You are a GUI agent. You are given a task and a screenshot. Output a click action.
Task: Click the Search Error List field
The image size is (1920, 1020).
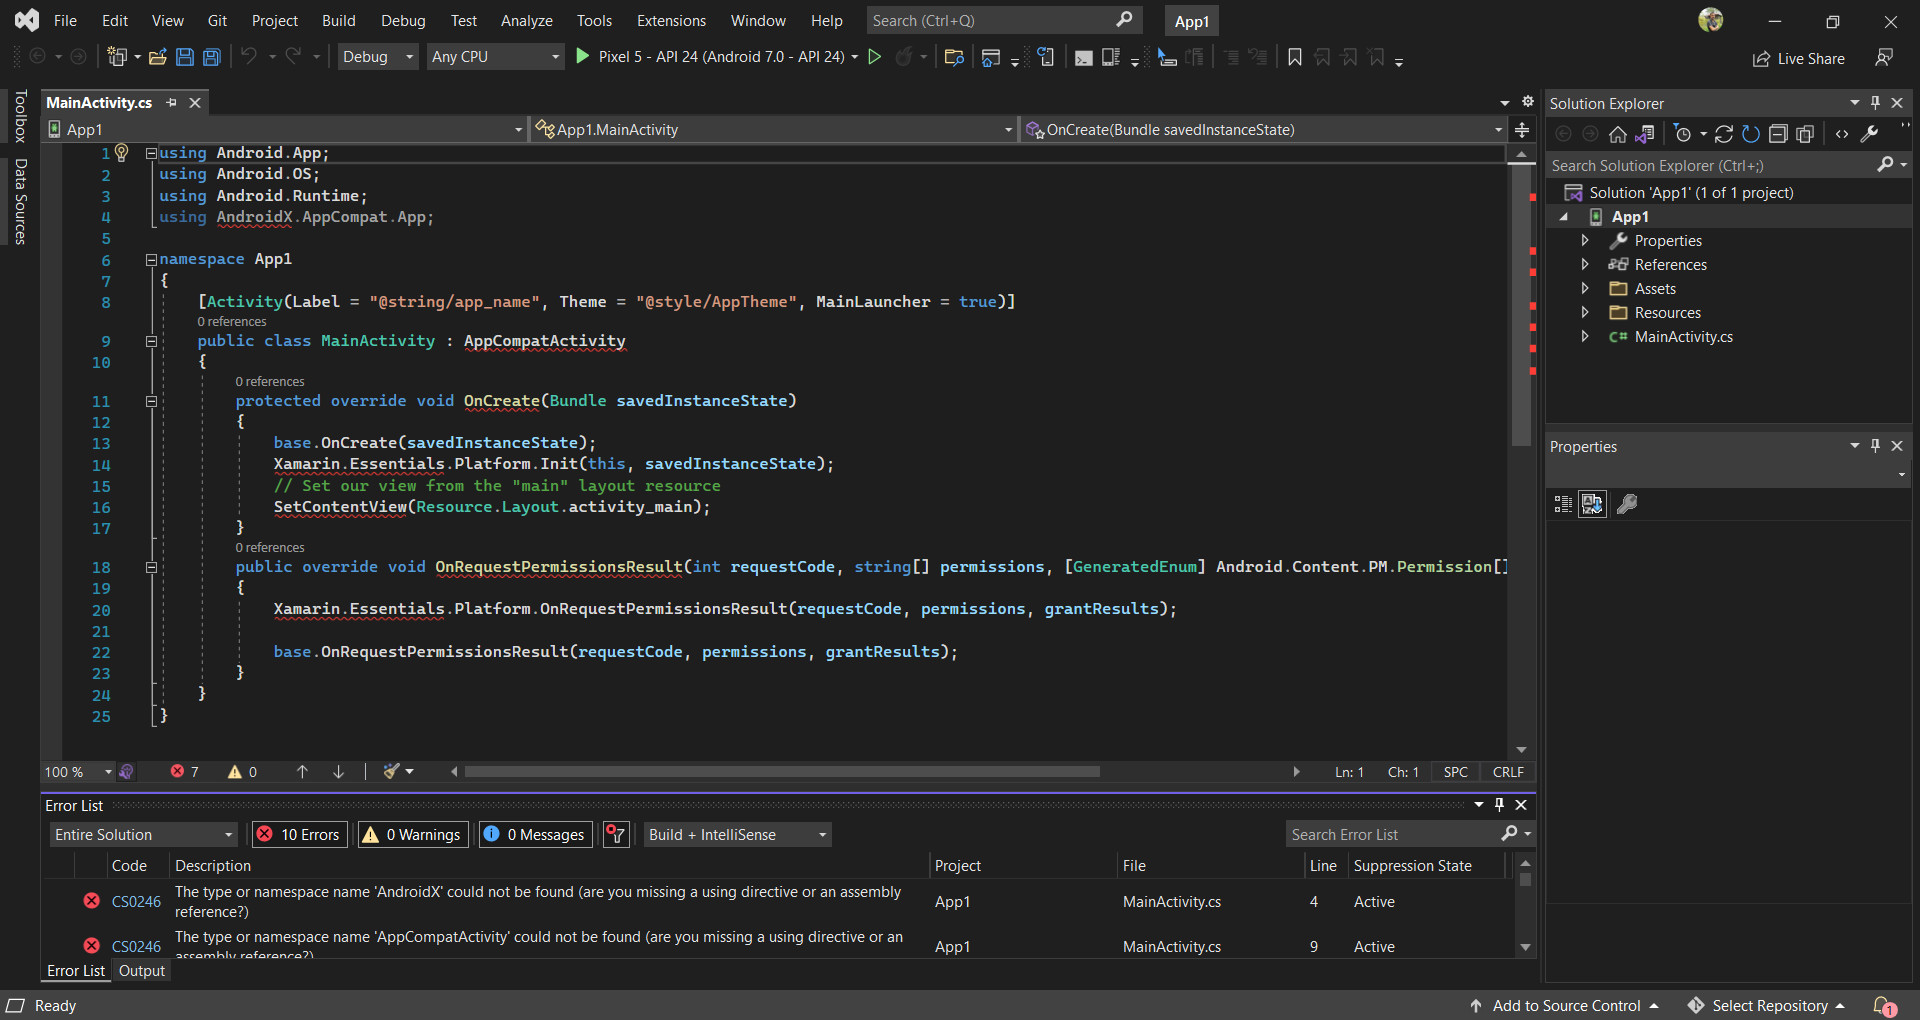pos(1395,834)
